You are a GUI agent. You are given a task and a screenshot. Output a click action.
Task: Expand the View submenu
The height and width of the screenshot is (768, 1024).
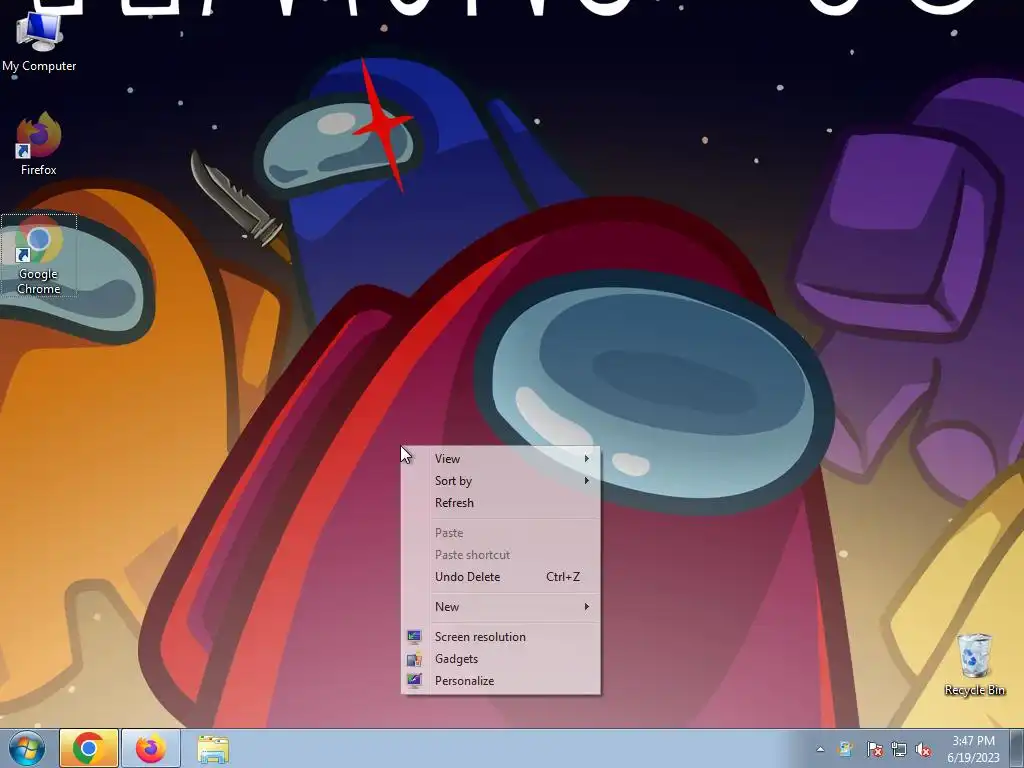pos(501,458)
